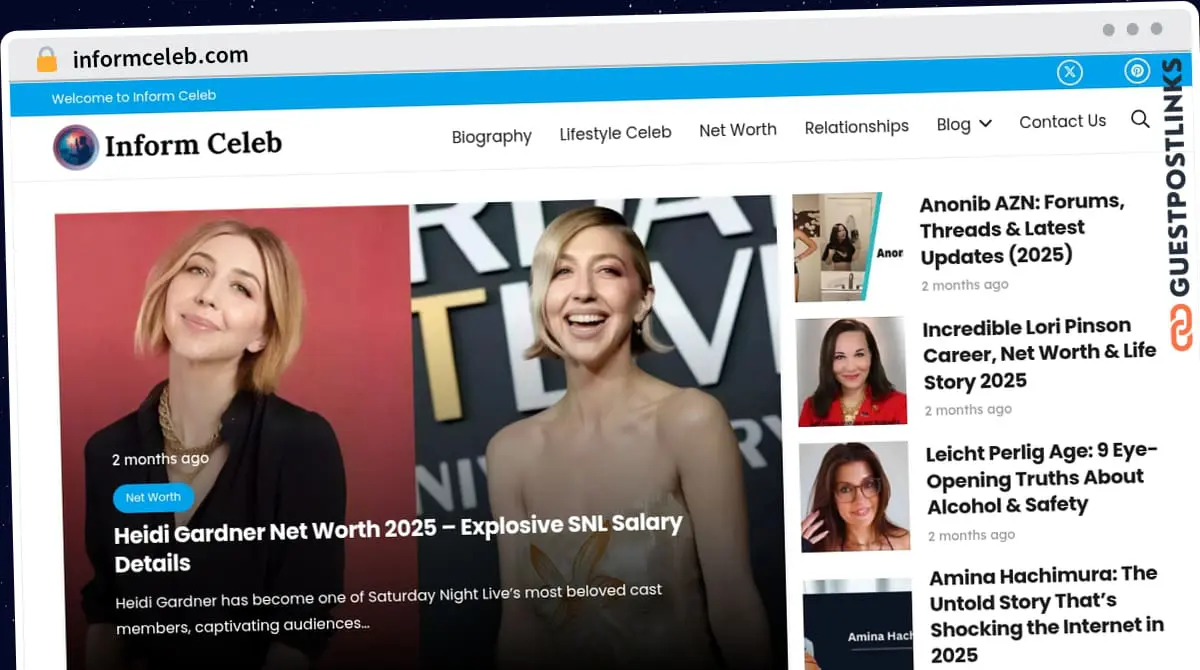Click the informceleb.com address field

click(x=160, y=57)
